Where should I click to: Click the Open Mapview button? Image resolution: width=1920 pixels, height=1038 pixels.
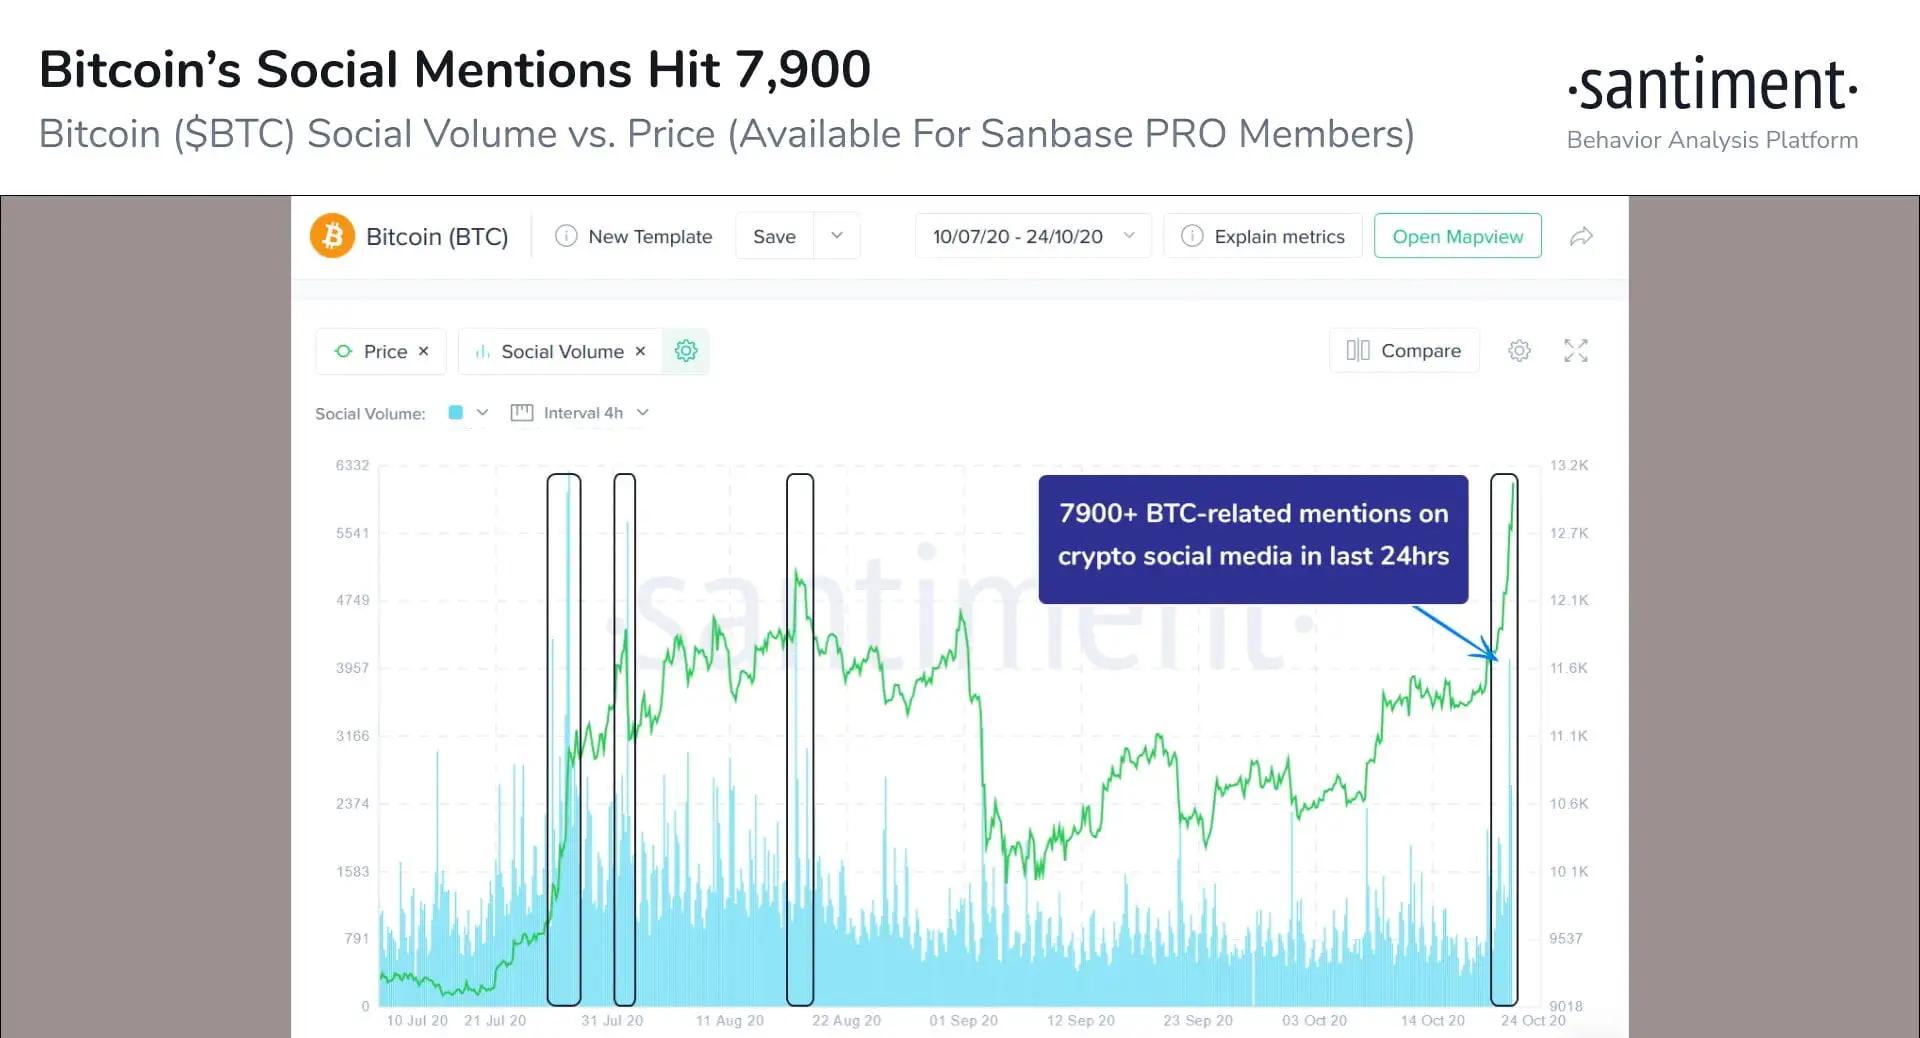[1457, 236]
